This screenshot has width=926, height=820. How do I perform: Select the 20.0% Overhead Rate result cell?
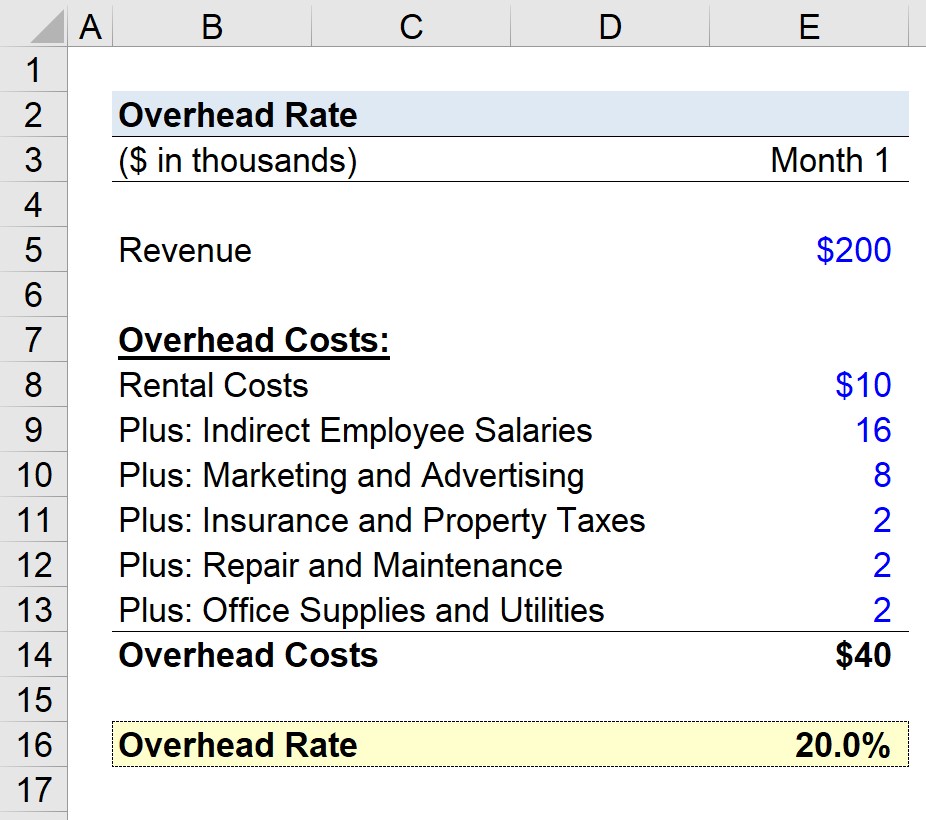click(810, 745)
